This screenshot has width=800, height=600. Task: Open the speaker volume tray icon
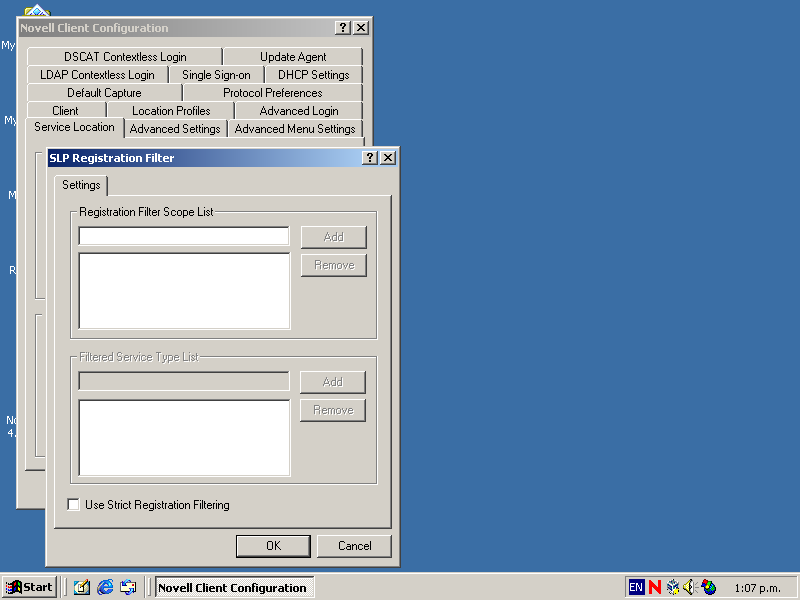[689, 587]
